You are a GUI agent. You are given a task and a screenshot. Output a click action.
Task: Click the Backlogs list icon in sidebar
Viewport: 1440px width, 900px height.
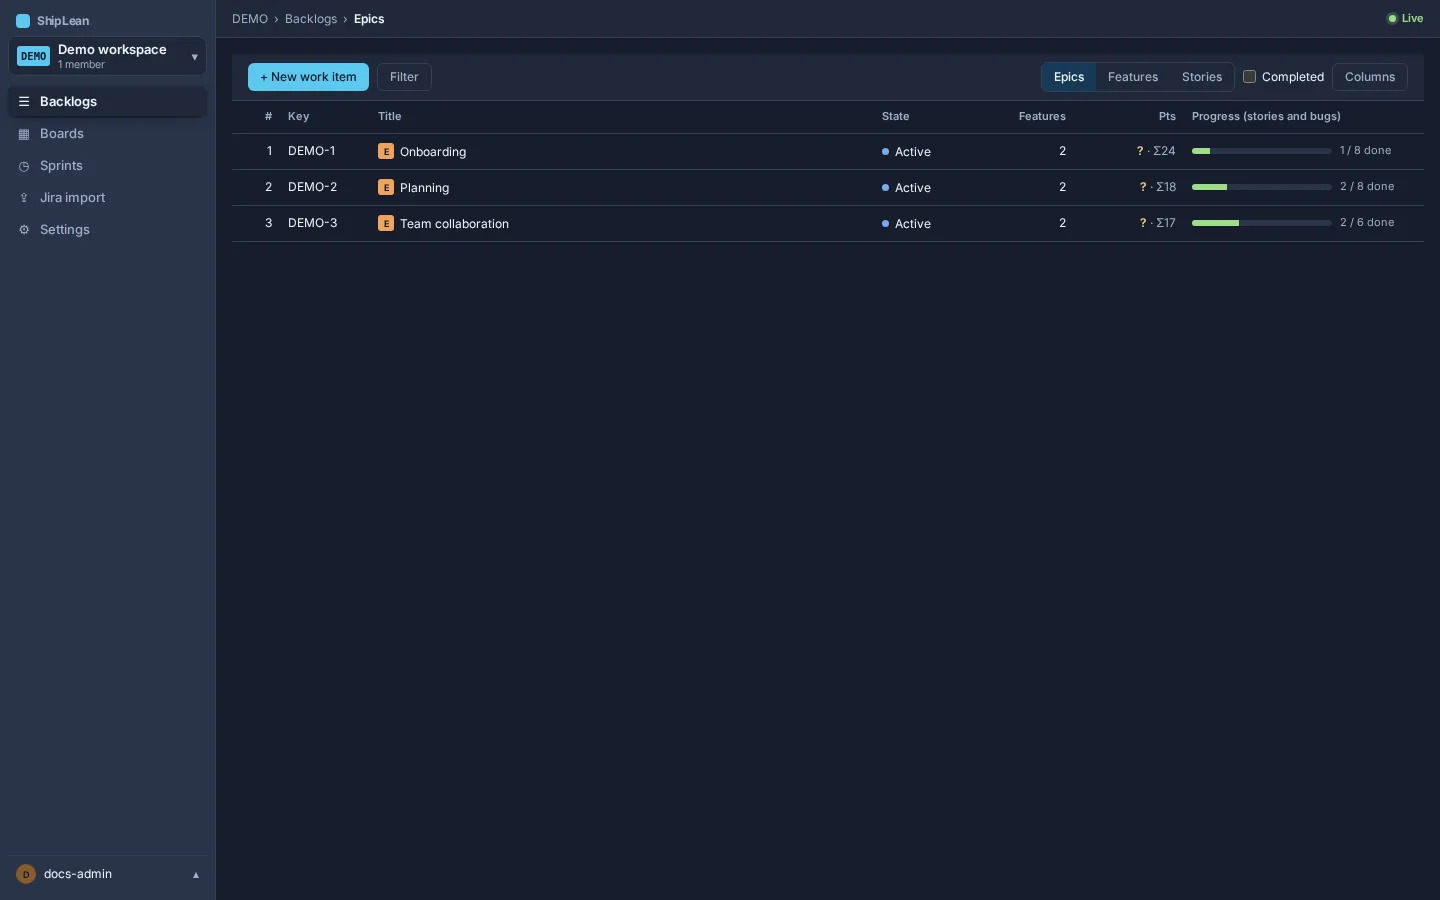click(24, 102)
